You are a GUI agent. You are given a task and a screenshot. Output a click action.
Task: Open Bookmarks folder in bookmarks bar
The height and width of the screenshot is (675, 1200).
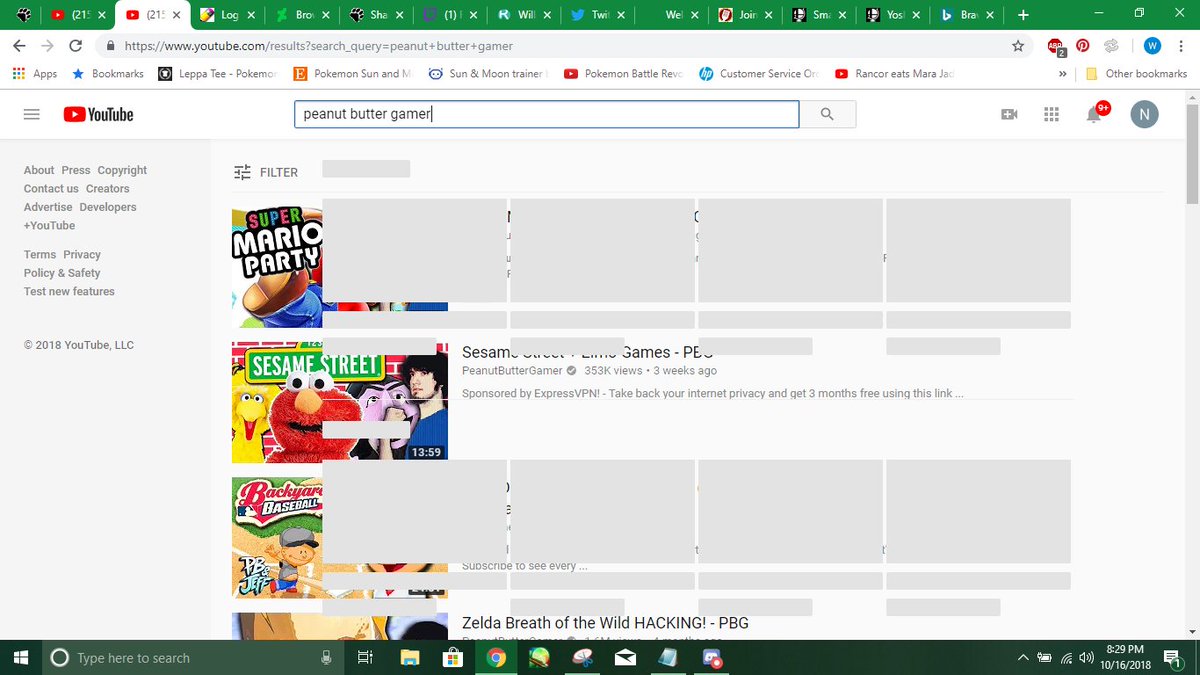[x=108, y=74]
